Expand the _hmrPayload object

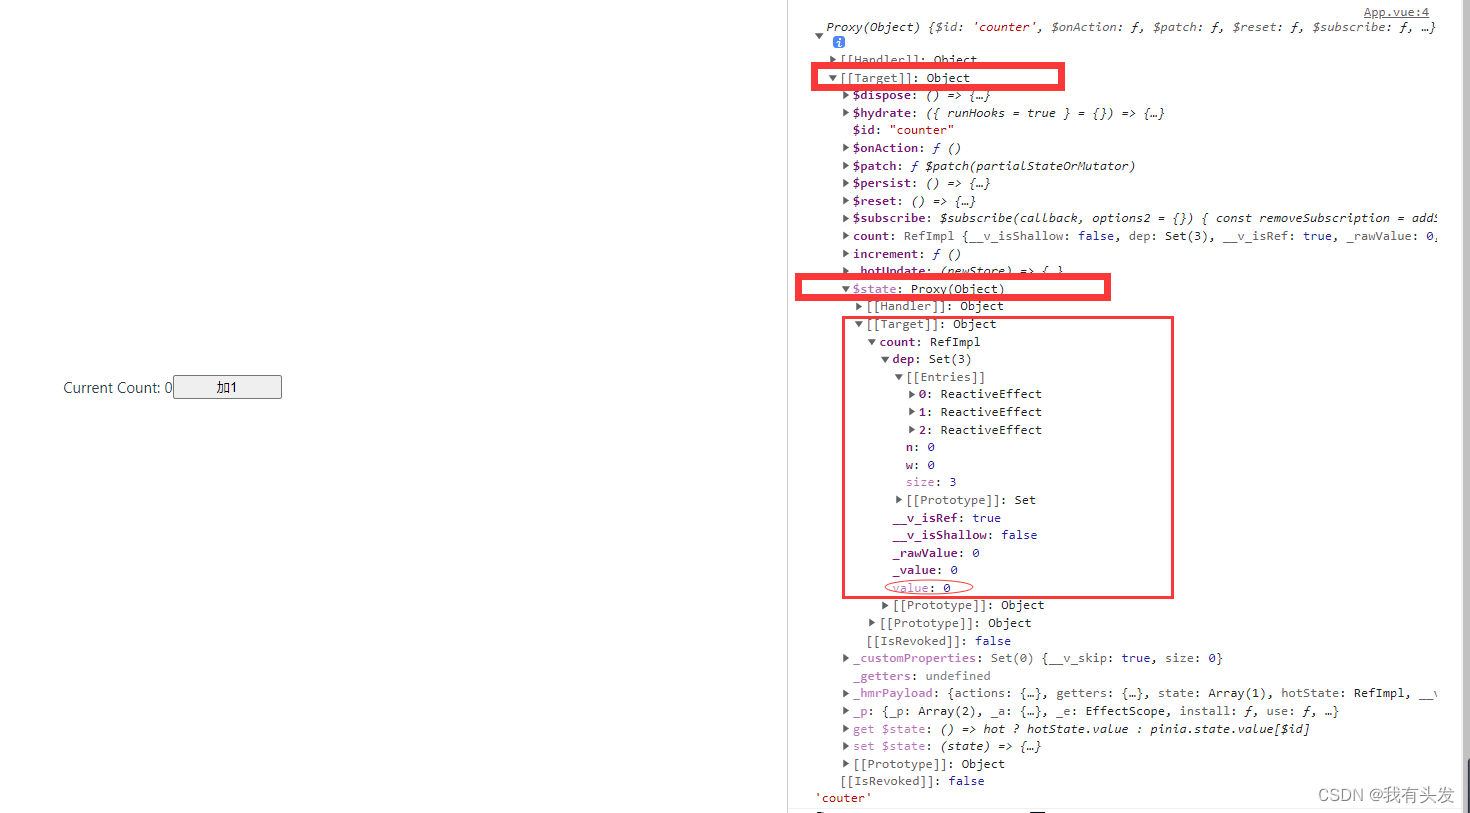pyautogui.click(x=846, y=693)
